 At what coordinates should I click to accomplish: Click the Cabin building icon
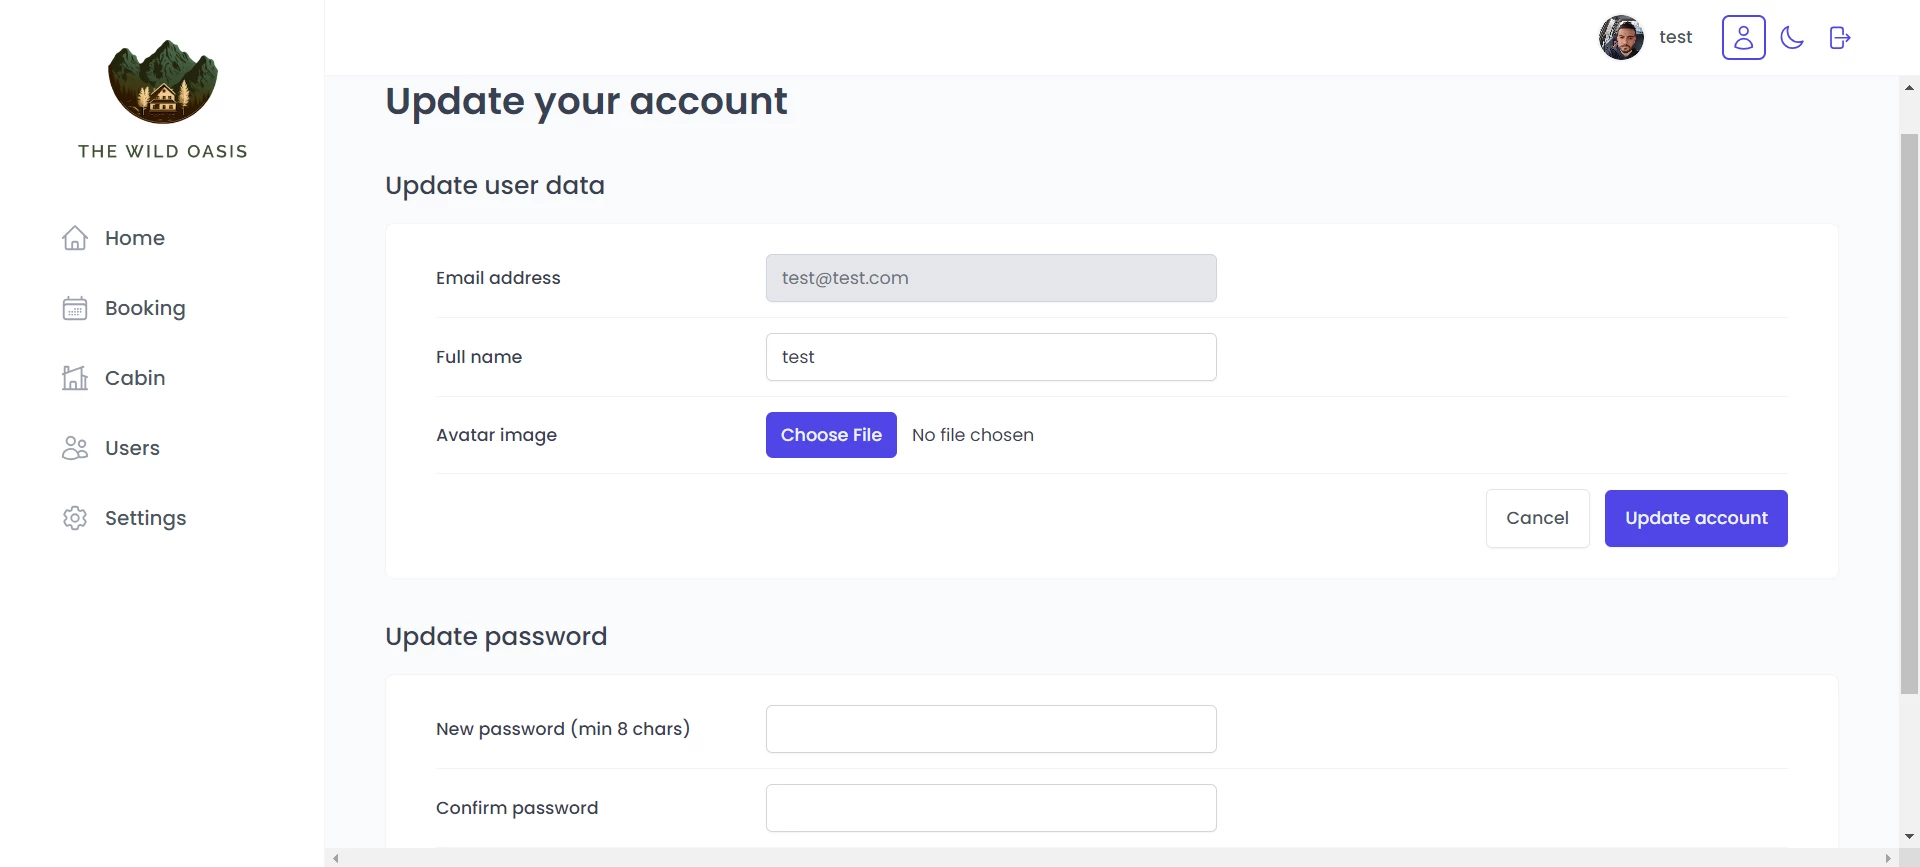point(75,378)
